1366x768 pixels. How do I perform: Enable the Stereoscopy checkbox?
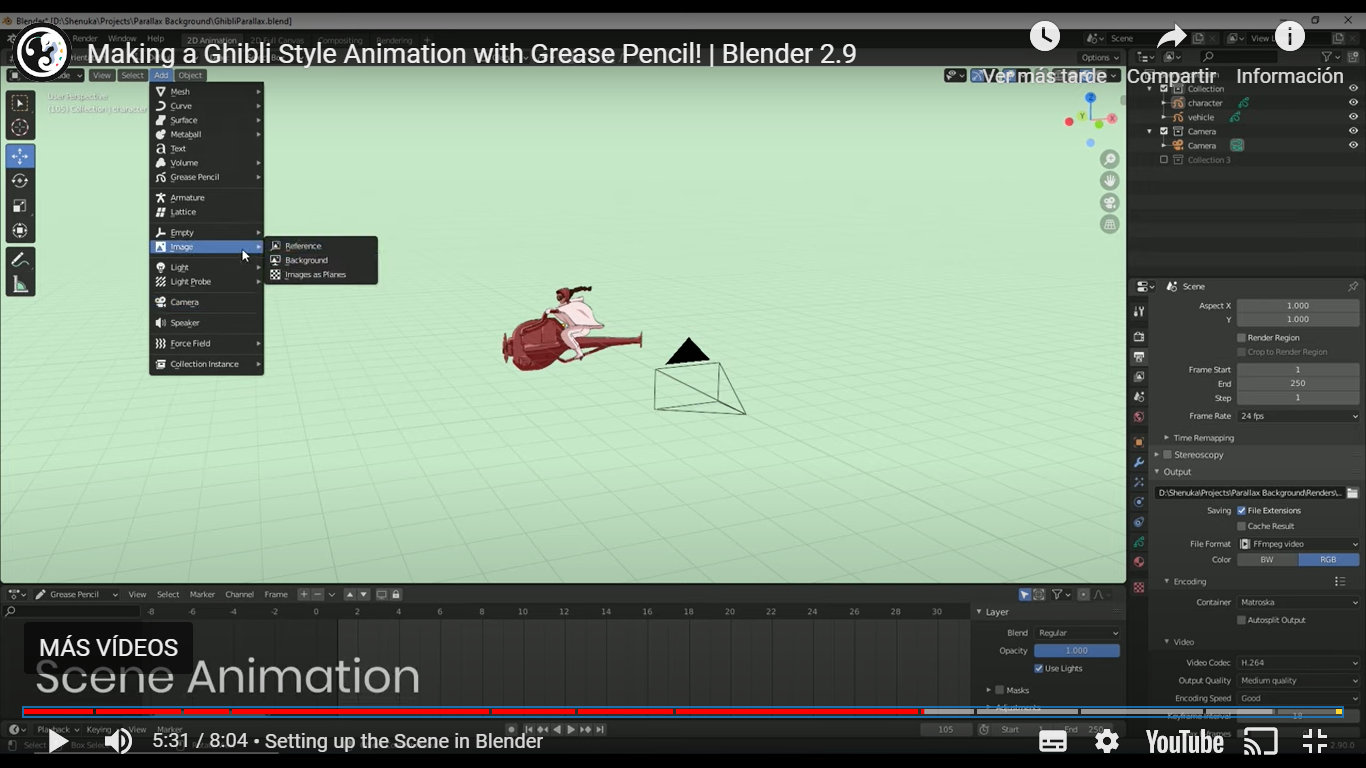[x=1167, y=455]
